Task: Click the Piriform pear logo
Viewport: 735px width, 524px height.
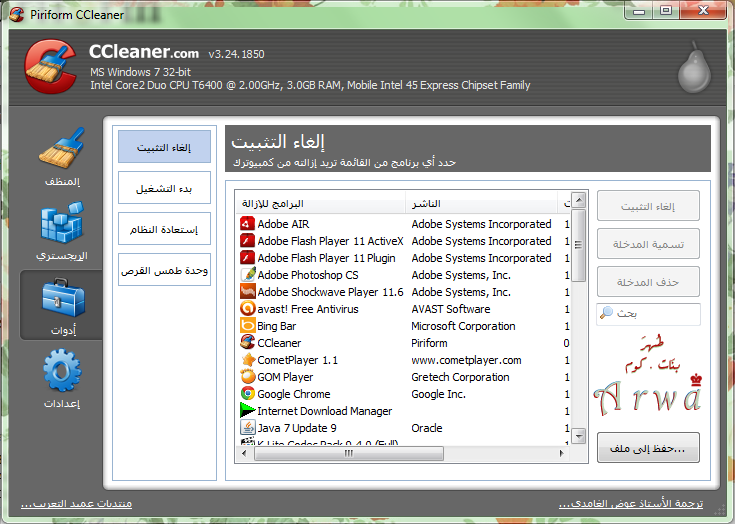Action: click(x=691, y=71)
